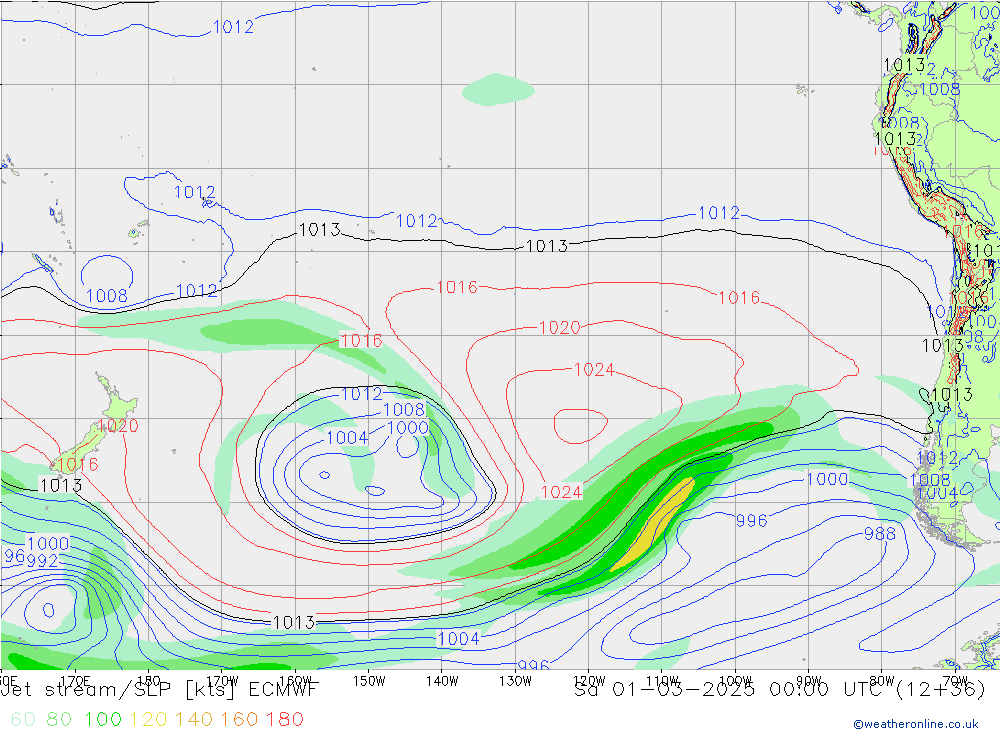
Task: Click the legend value 160
Action: point(239,719)
